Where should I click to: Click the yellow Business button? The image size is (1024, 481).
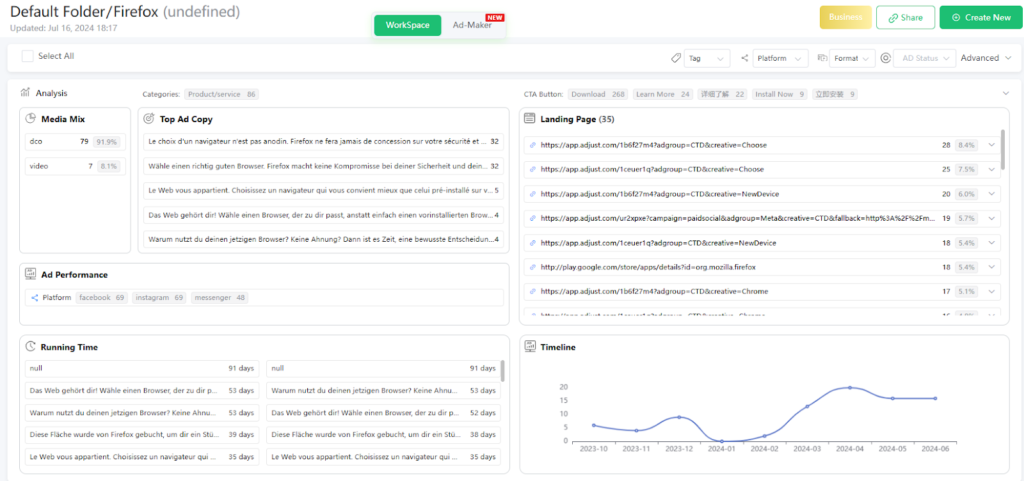pyautogui.click(x=845, y=17)
